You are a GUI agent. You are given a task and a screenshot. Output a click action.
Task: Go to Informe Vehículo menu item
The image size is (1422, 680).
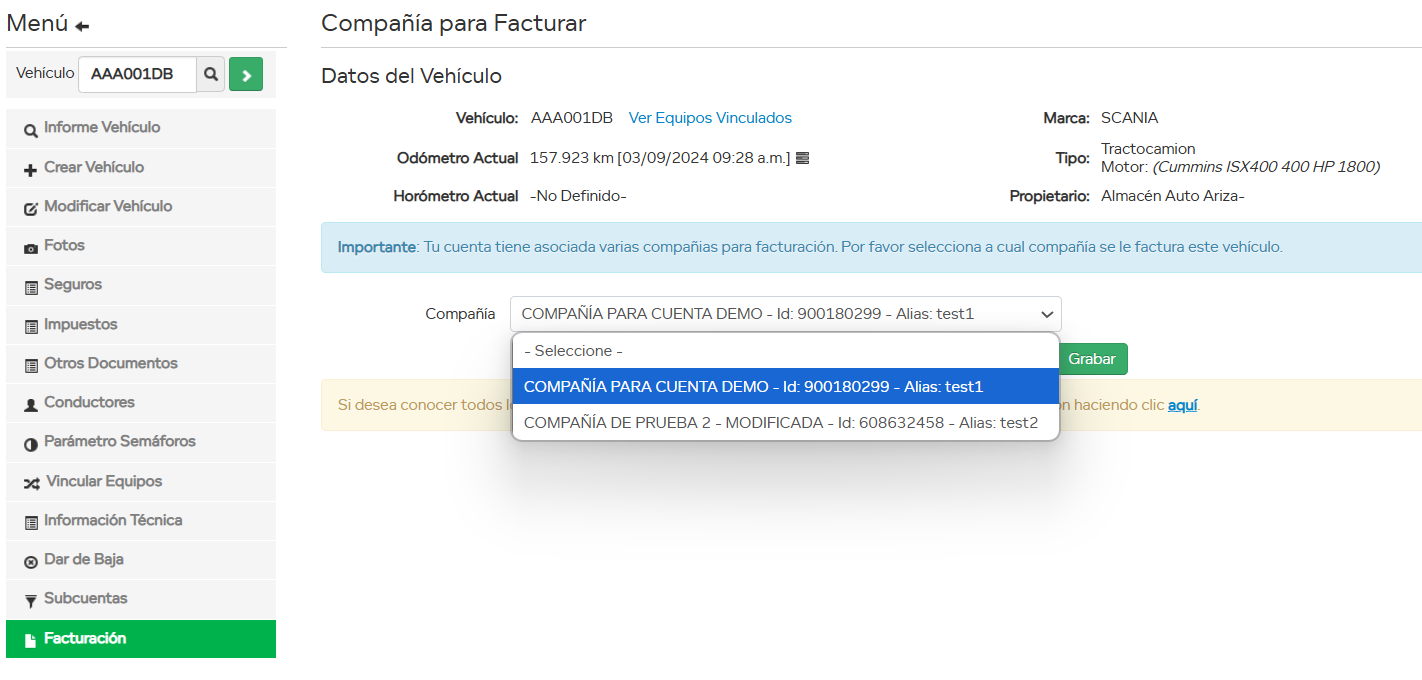(101, 128)
